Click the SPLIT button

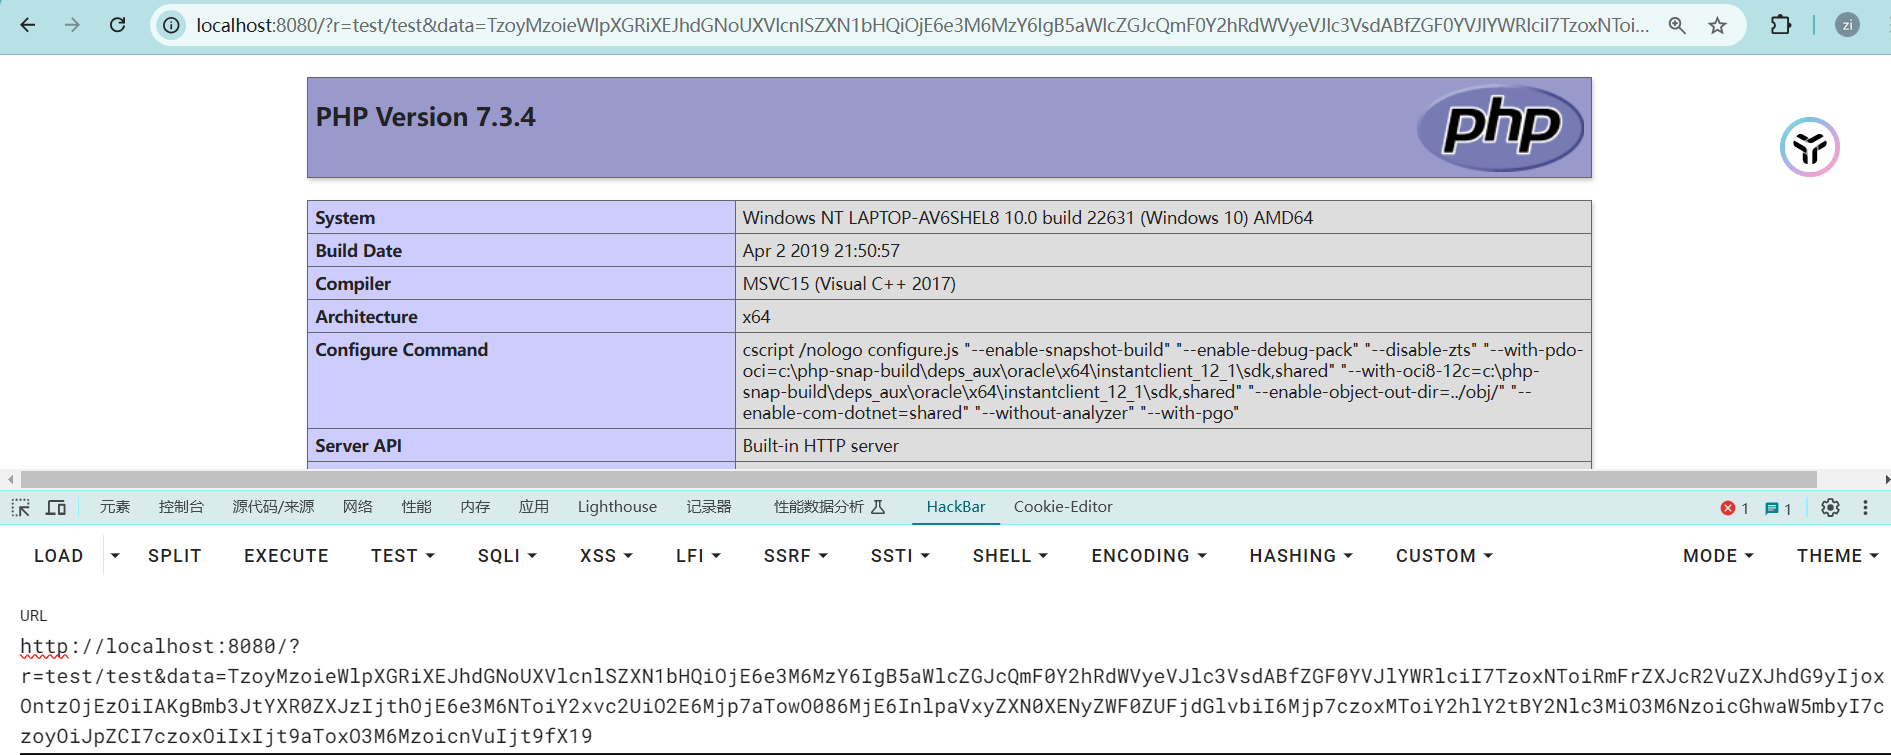(175, 556)
